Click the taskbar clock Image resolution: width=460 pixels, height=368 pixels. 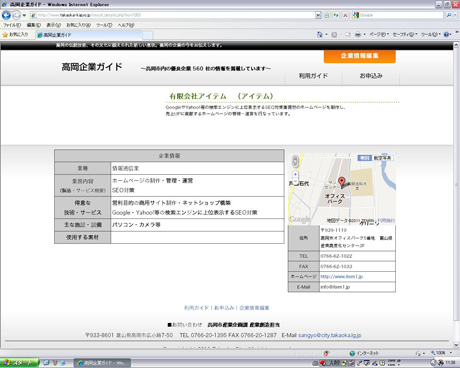pyautogui.click(x=450, y=363)
